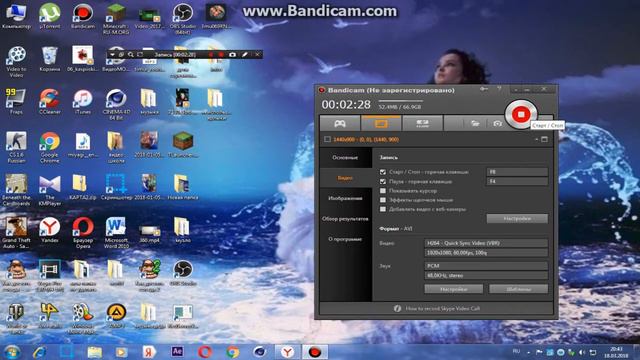Screen dimensions: 640x360
Task: Switch to Bandicam taskbar button
Action: point(315,352)
